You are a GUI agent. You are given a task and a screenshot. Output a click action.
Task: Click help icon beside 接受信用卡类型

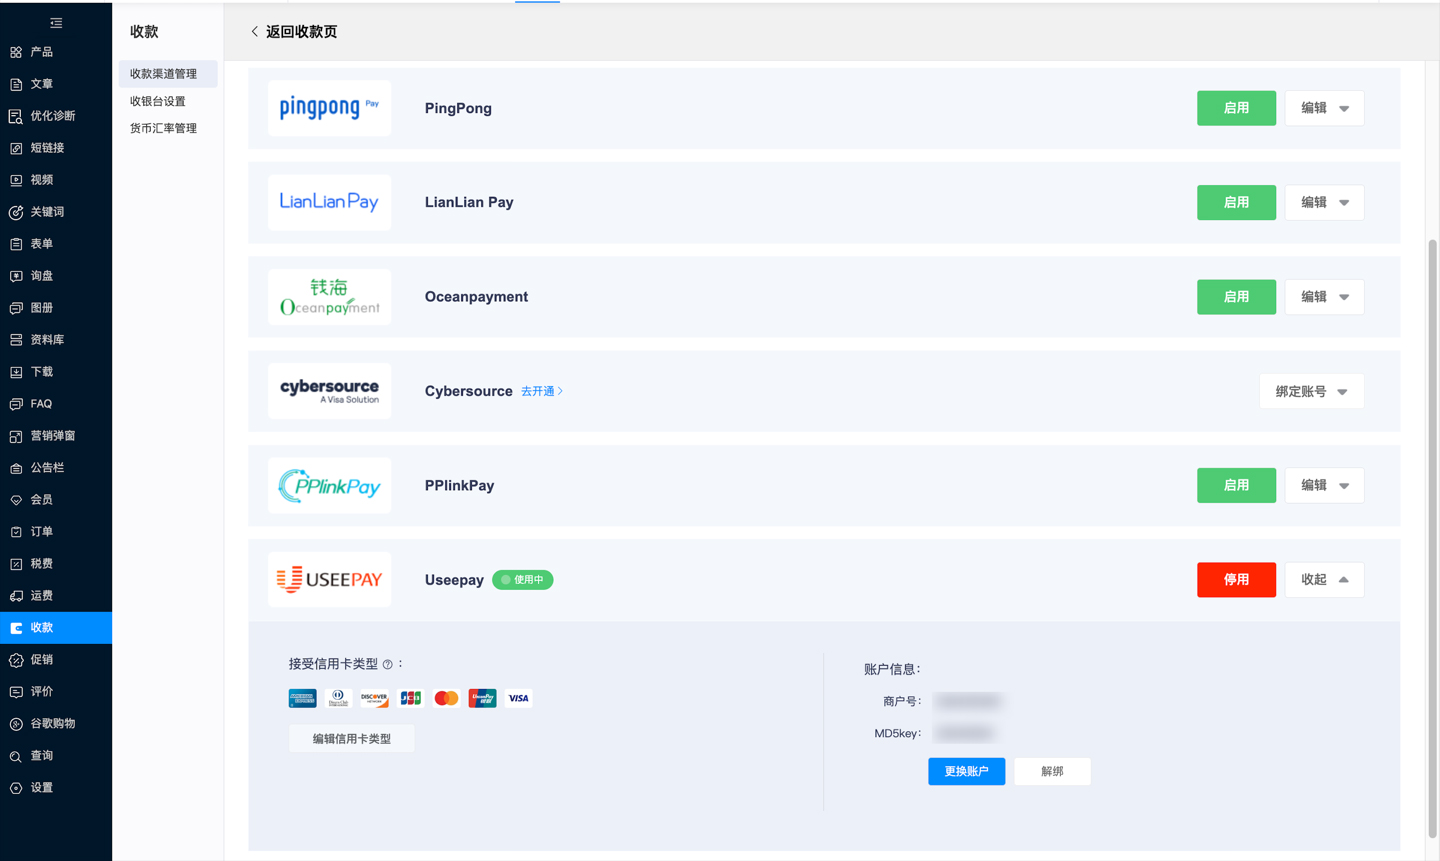[388, 664]
